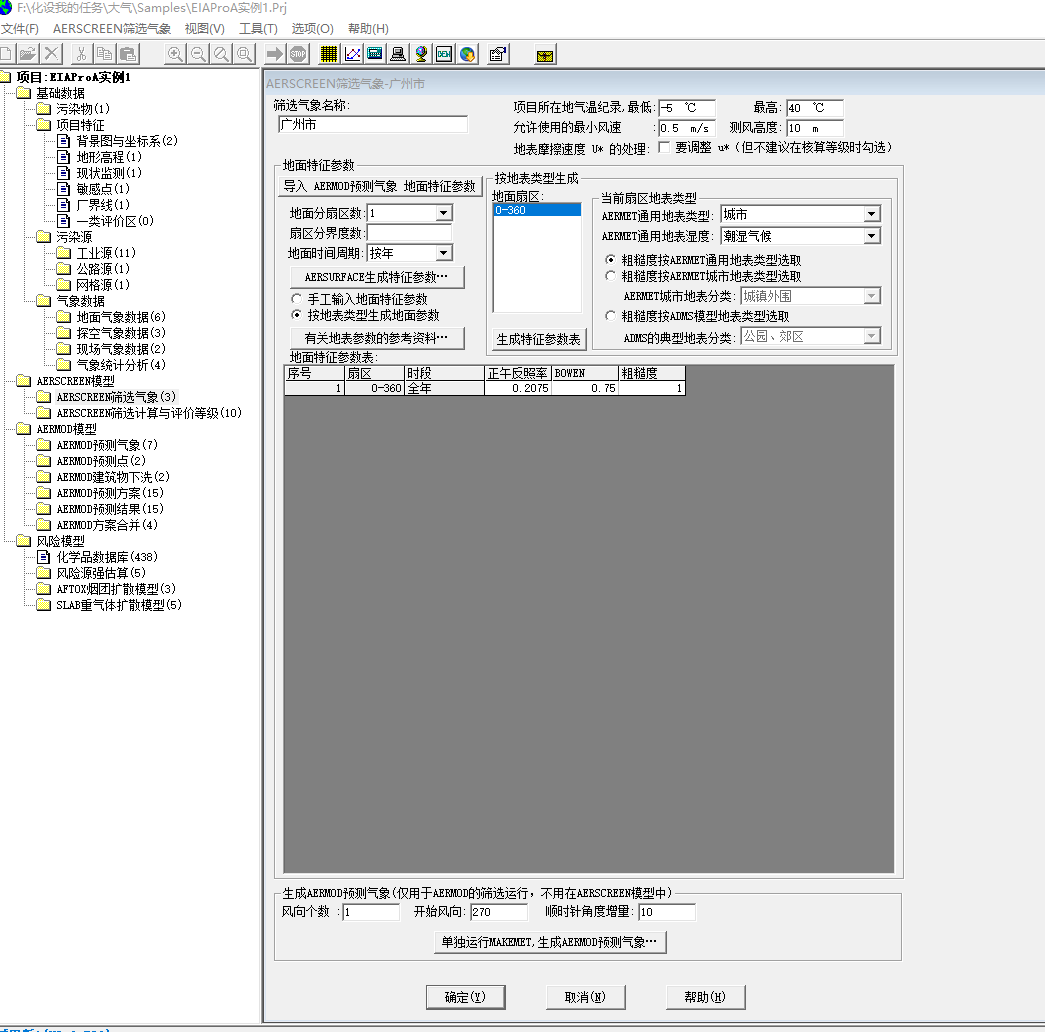Click 取消(N) button
This screenshot has width=1045, height=1032.
(x=585, y=997)
